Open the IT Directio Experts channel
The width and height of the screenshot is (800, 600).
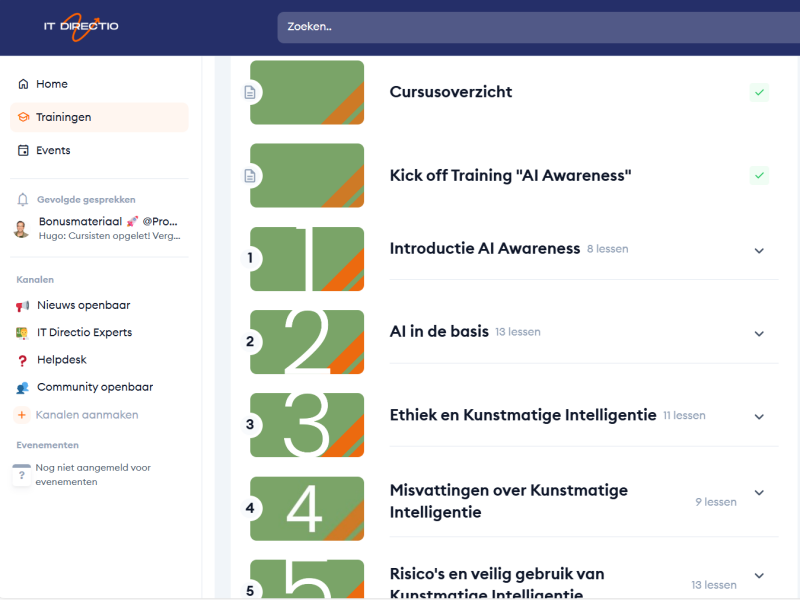pos(84,333)
